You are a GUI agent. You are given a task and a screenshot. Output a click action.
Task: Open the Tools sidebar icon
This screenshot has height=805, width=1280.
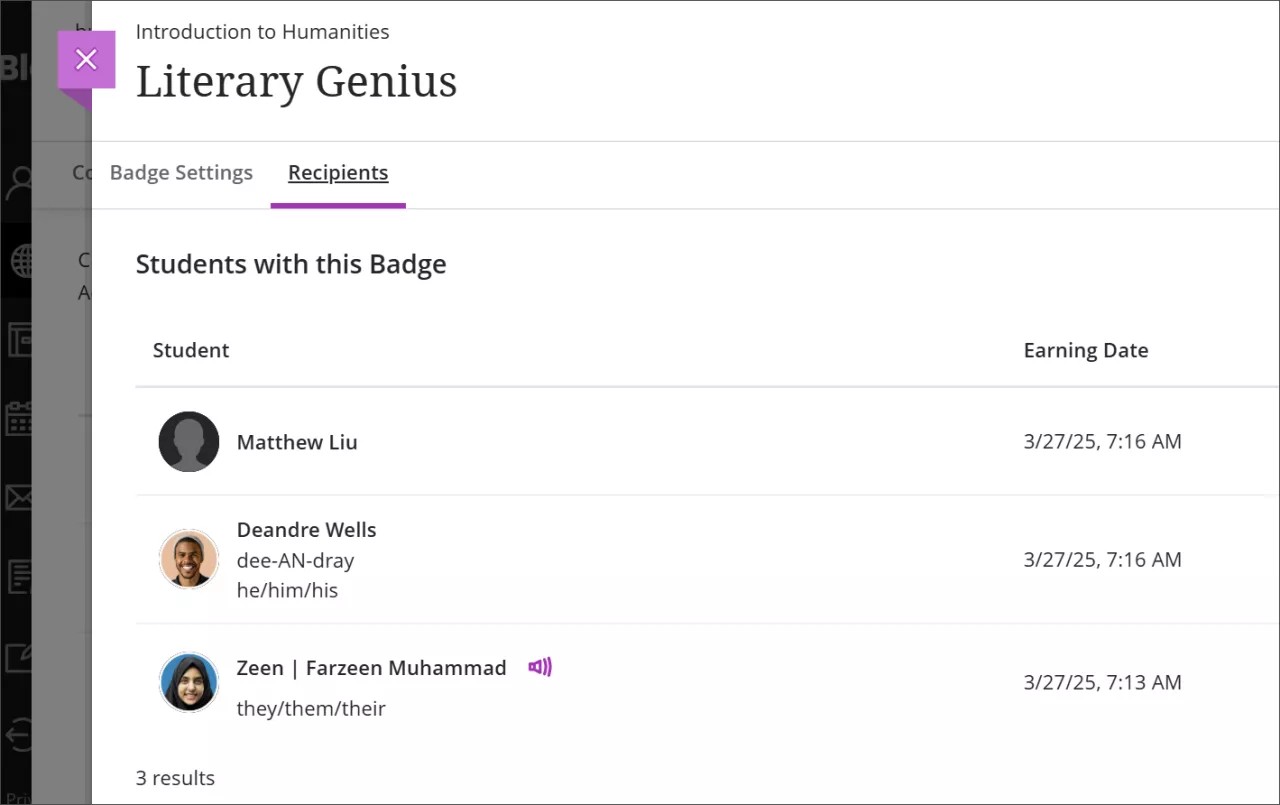click(x=18, y=657)
